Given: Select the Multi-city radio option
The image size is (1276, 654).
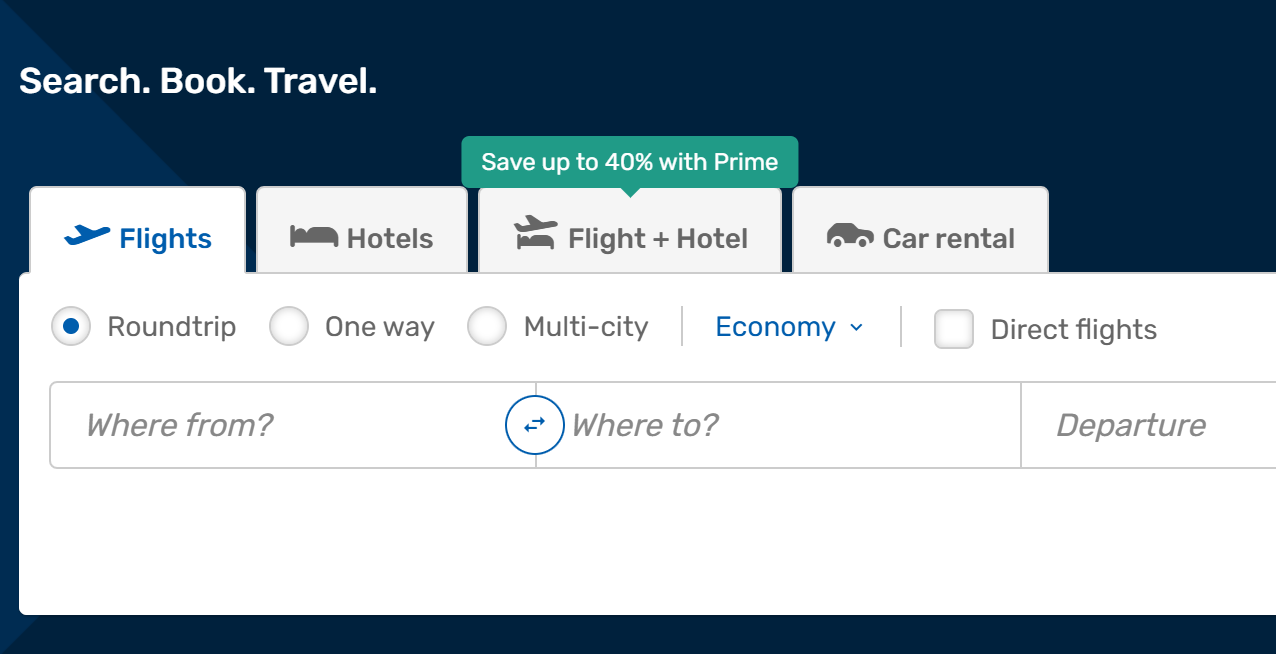Looking at the screenshot, I should click(487, 327).
